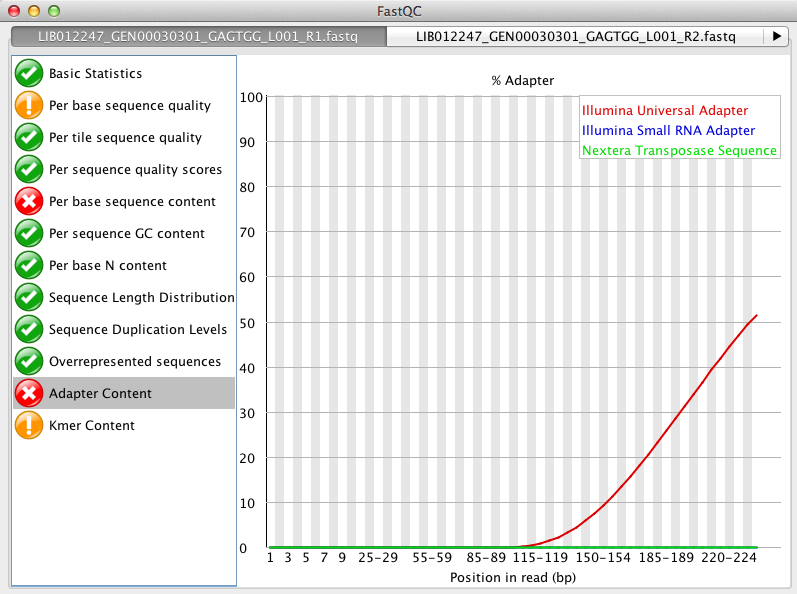Click the green check icon for Per base N content
Viewport: 797px width, 594px height.
(29, 265)
